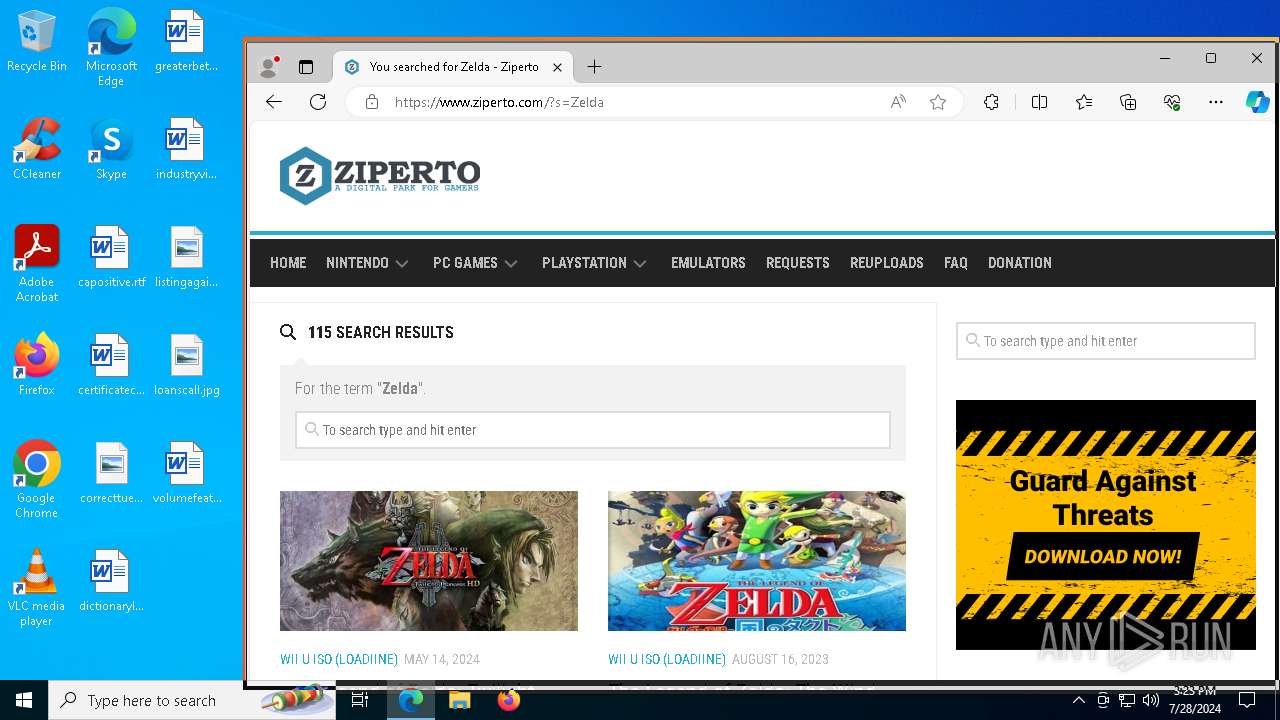Open the Zelda Wind Waker thumbnail

(x=757, y=561)
